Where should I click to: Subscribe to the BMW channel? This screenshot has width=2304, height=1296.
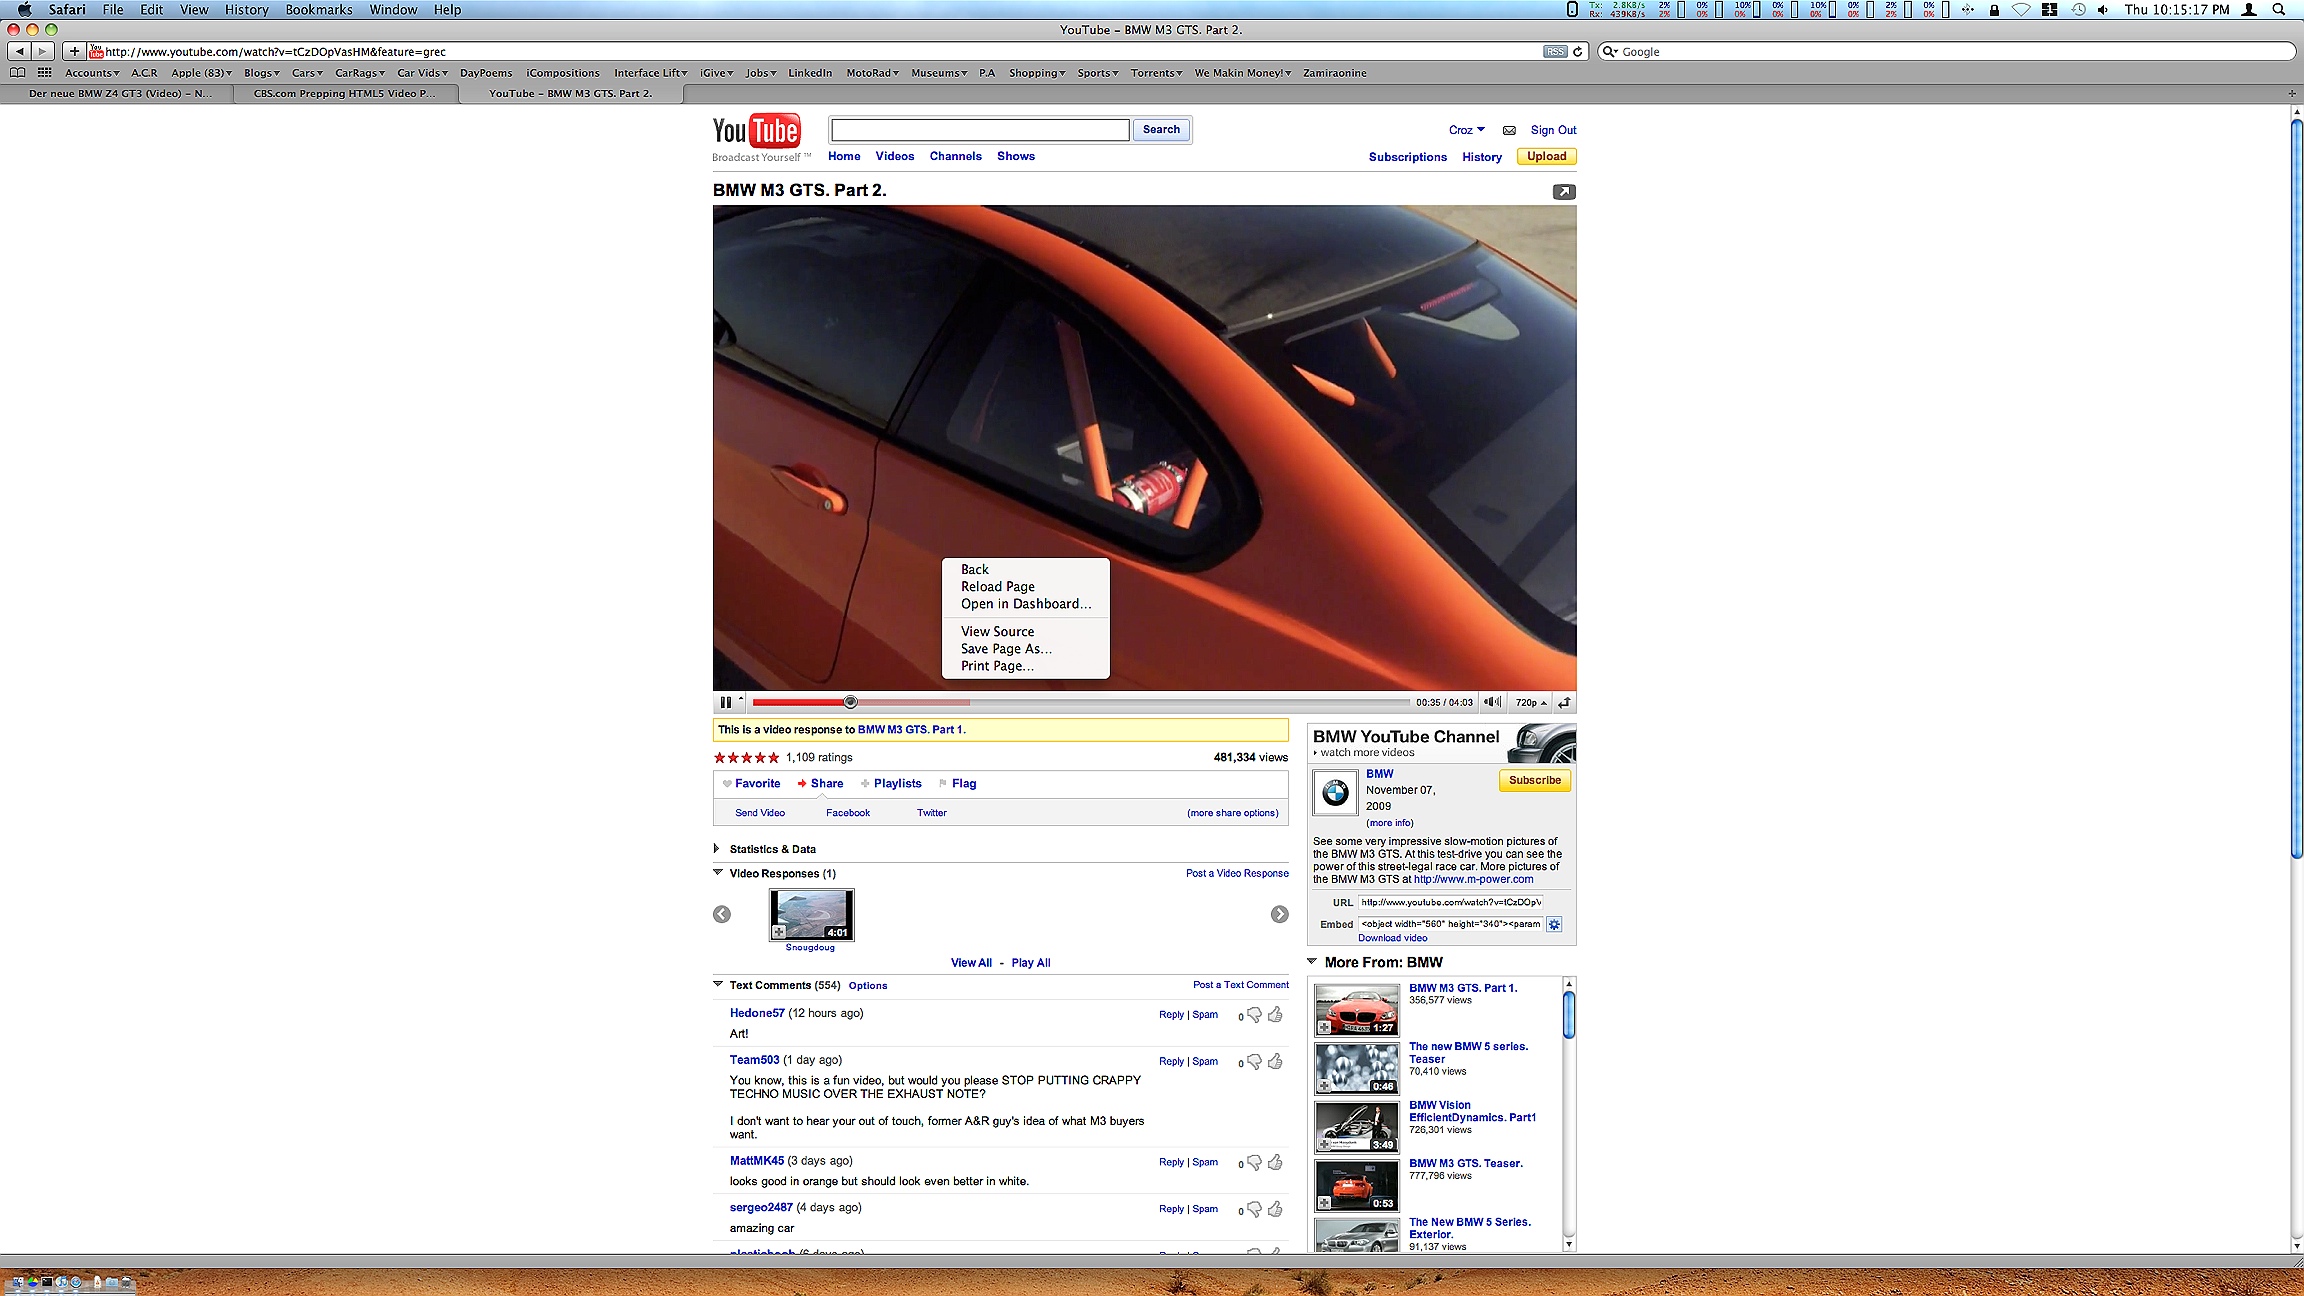point(1535,781)
